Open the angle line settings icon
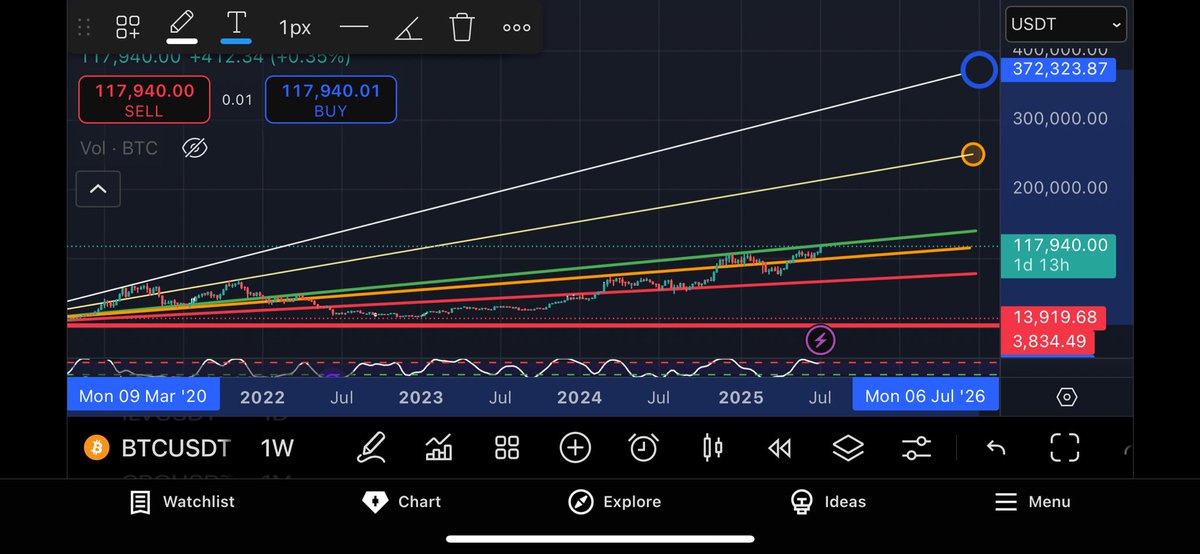Screen dimensions: 1200x554 pyautogui.click(x=407, y=27)
